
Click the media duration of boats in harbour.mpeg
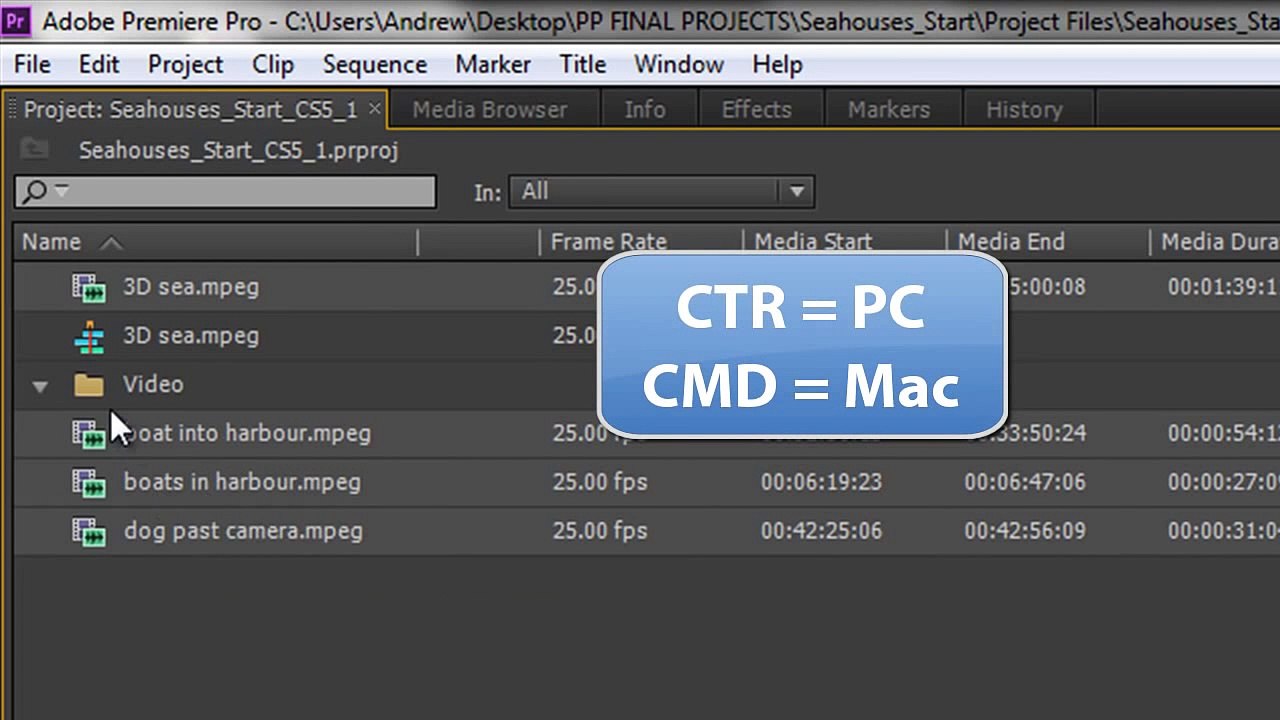pos(1223,482)
